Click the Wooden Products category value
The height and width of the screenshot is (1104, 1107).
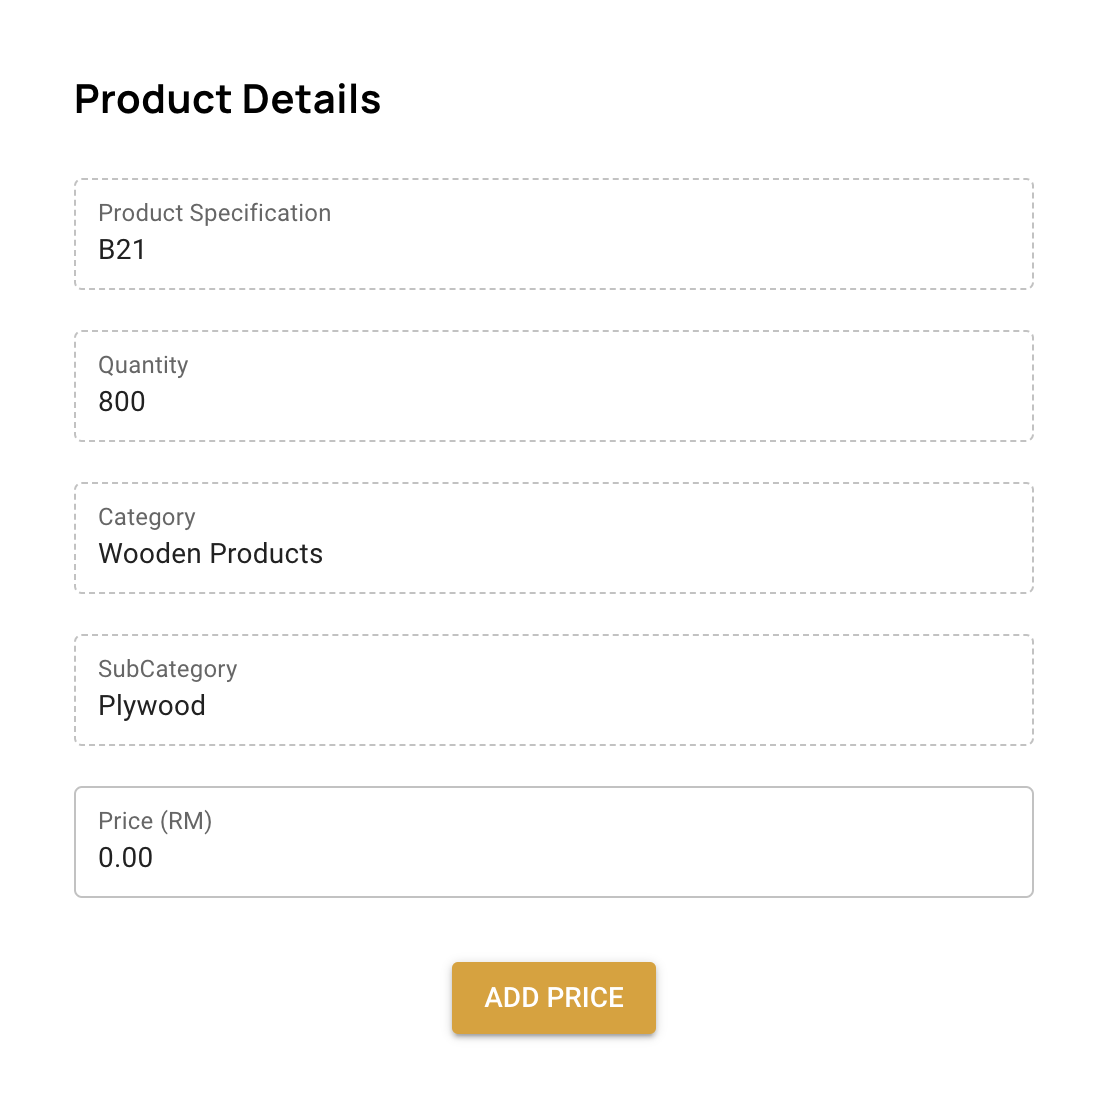(210, 554)
